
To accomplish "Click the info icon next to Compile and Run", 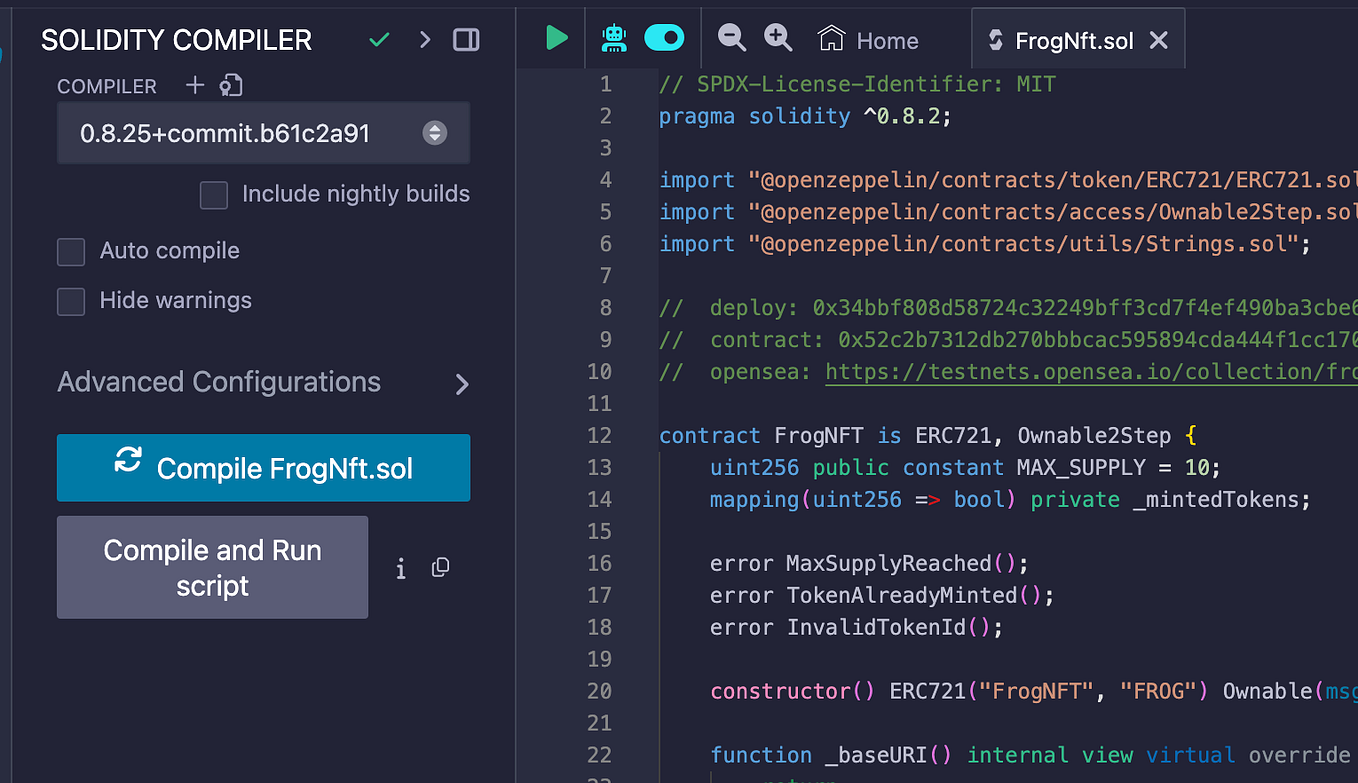I will coord(400,568).
